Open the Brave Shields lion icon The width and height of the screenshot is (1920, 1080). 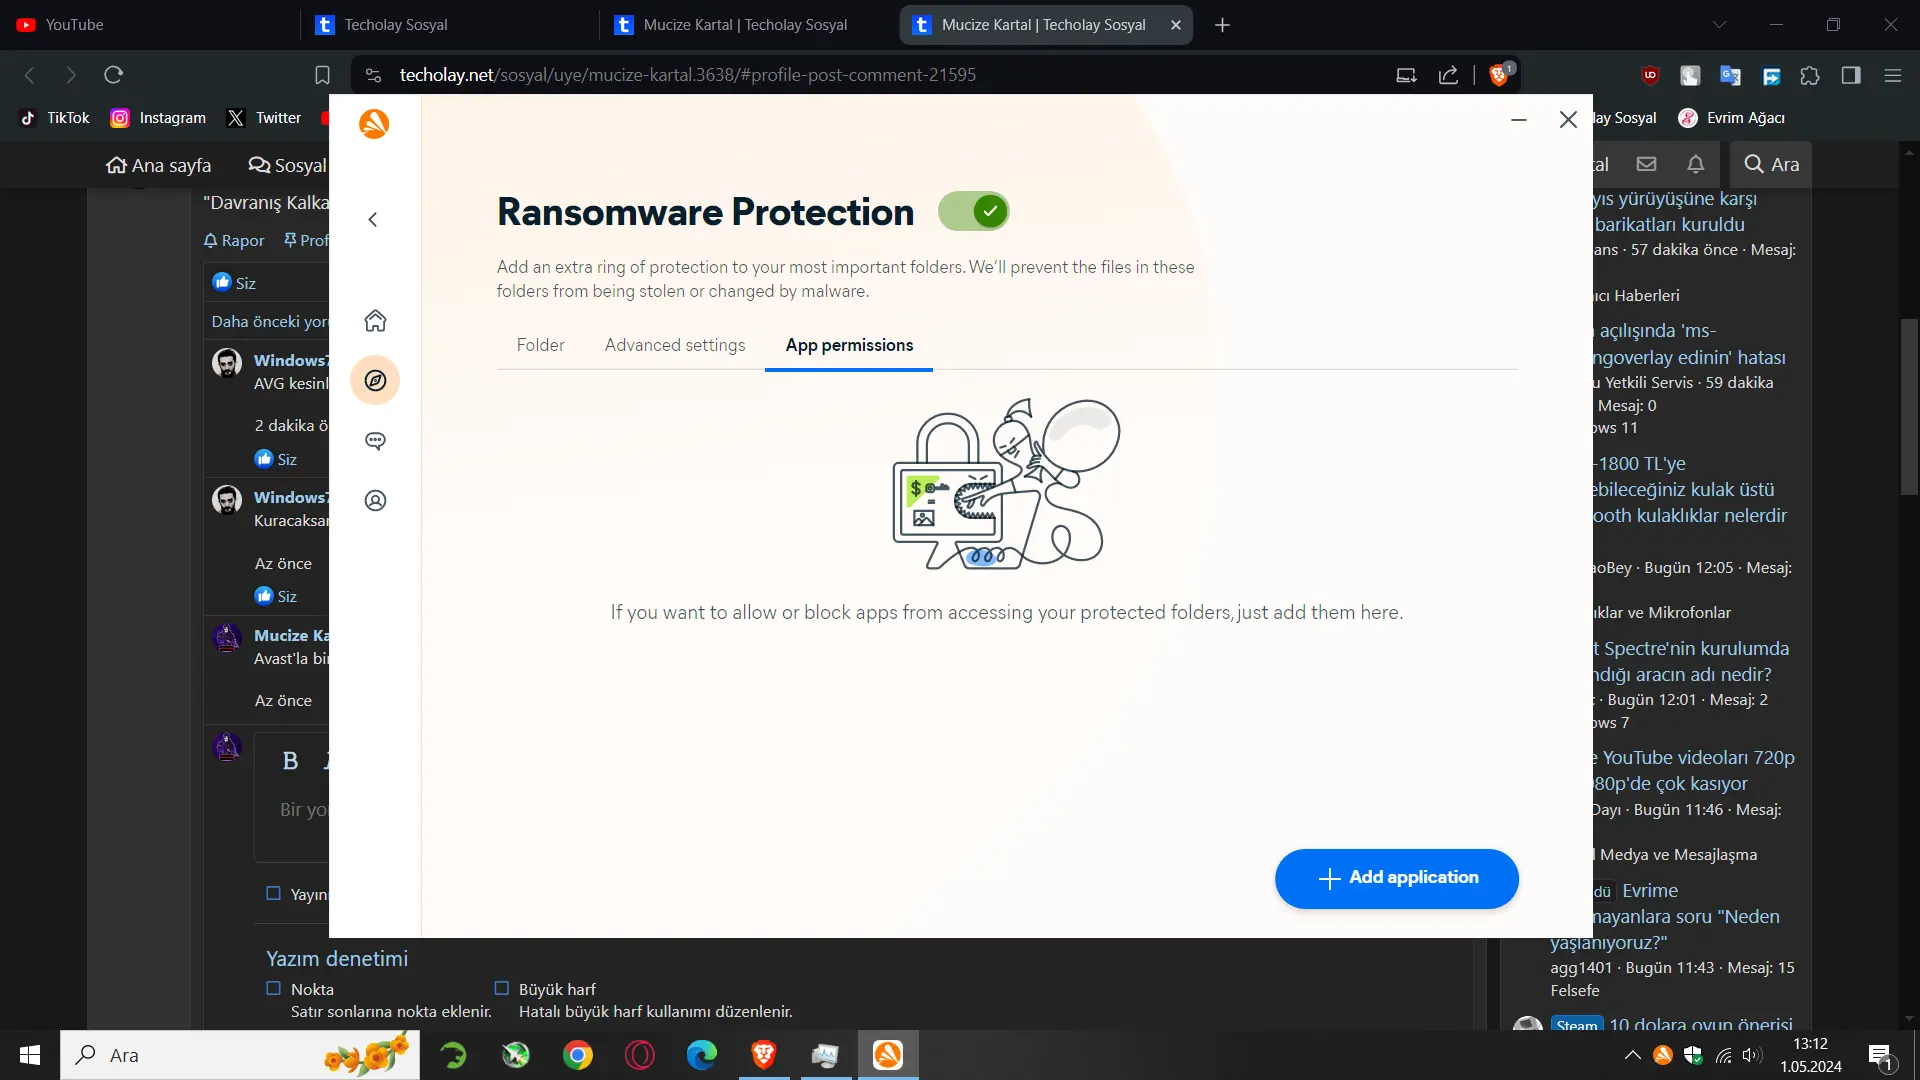click(1499, 75)
